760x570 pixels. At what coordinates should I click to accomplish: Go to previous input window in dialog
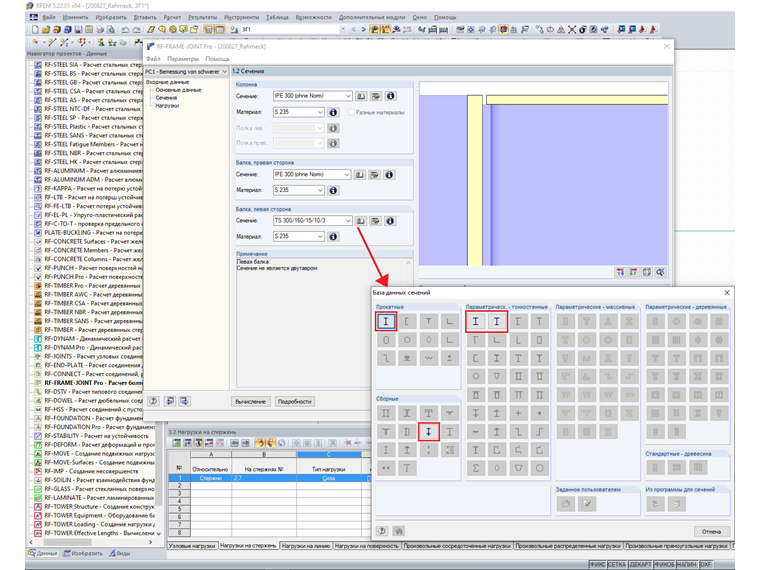tap(170, 401)
